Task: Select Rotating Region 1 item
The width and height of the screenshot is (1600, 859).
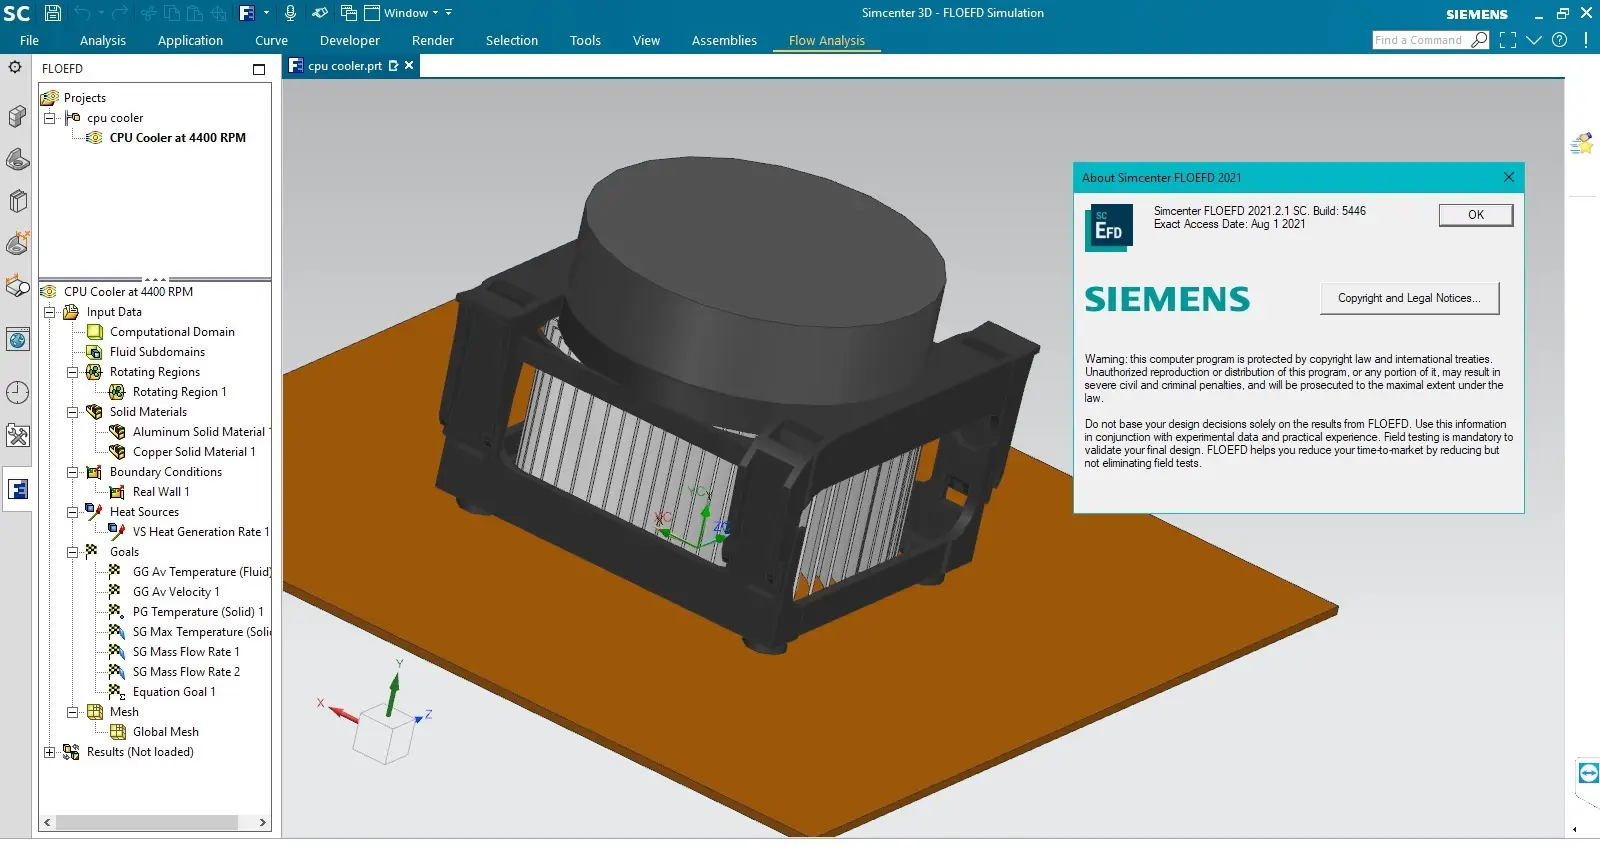Action: tap(180, 392)
